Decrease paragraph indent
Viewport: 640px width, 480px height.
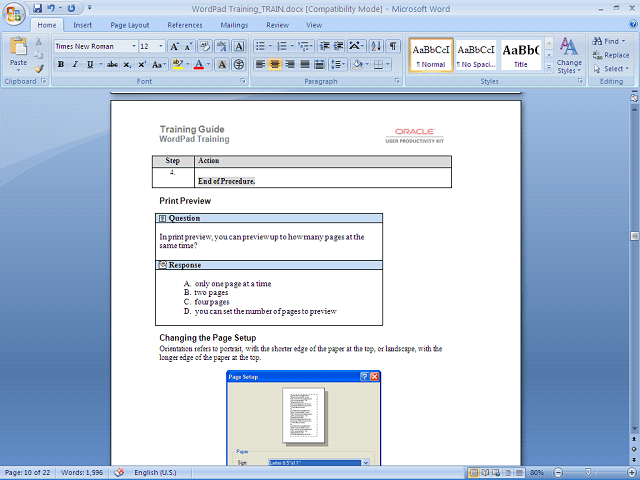(324, 46)
